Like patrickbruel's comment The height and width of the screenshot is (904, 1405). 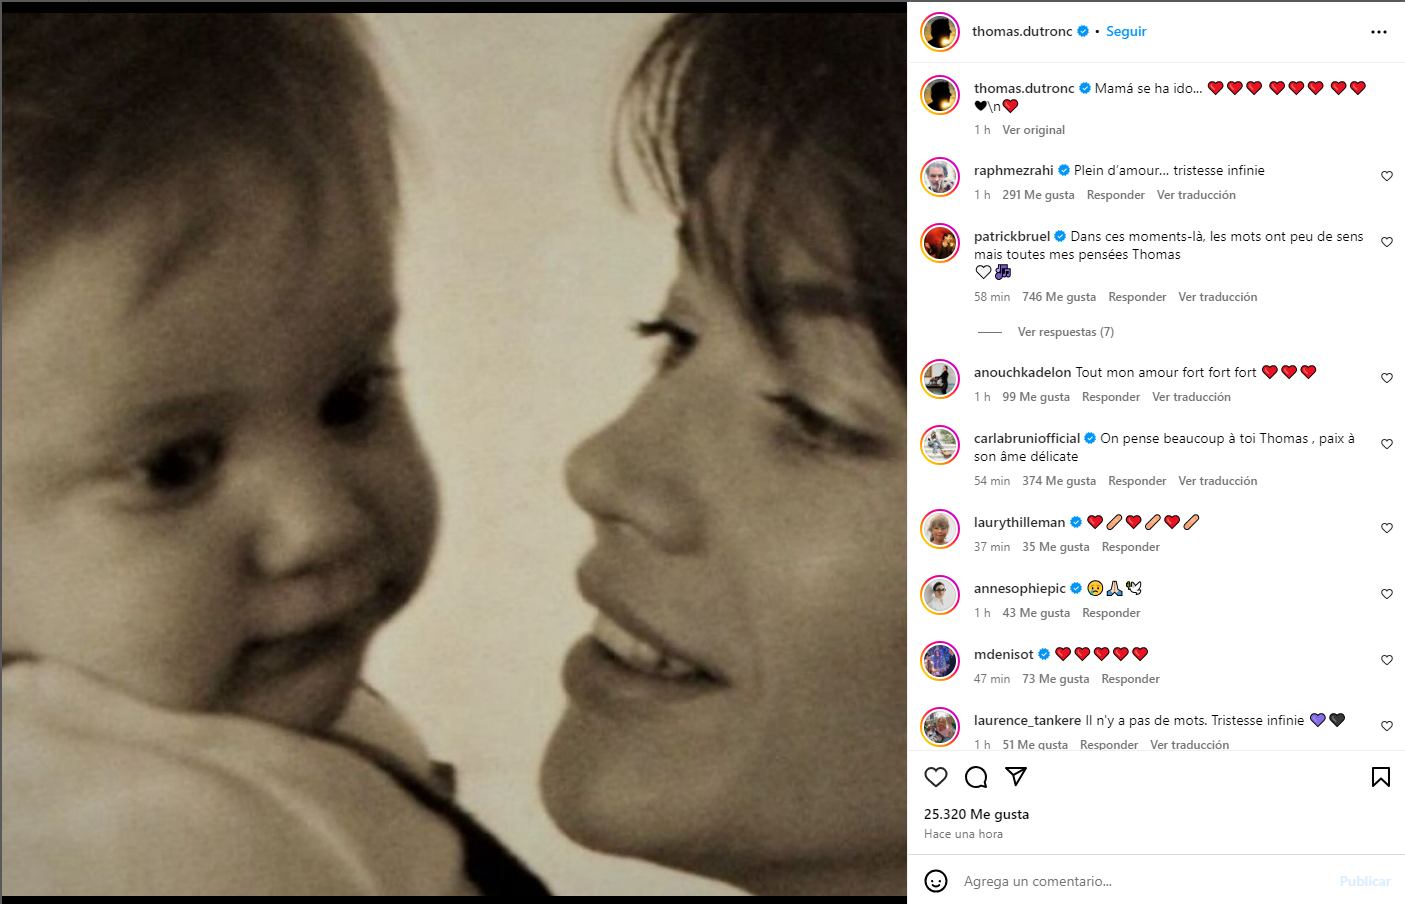[1387, 242]
